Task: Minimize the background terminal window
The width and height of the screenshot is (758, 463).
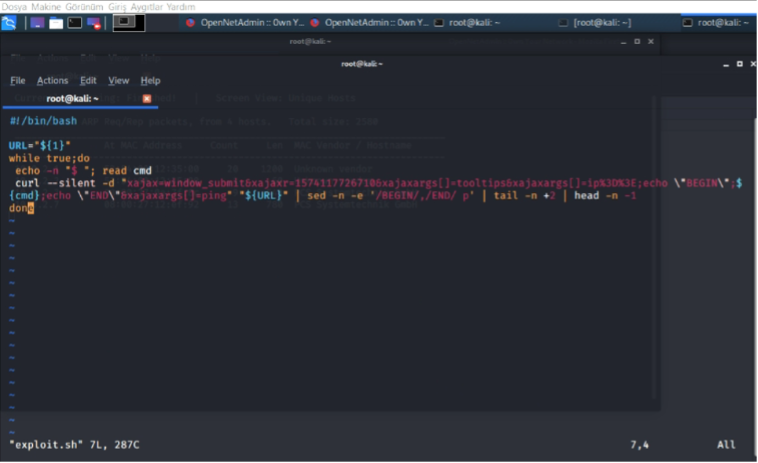Action: click(624, 42)
